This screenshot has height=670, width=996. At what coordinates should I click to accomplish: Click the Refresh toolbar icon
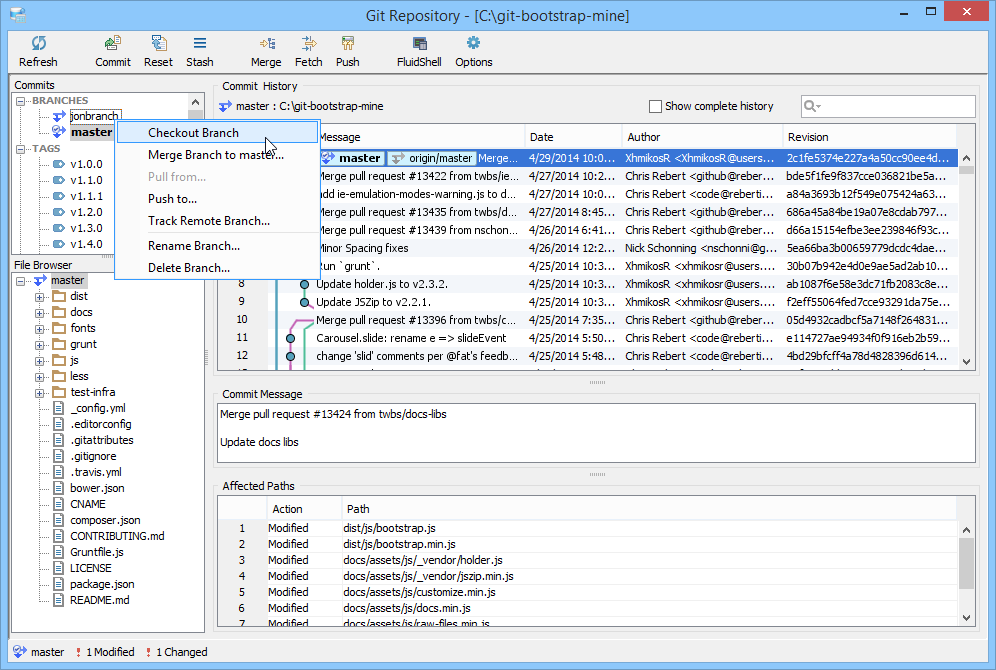point(38,43)
